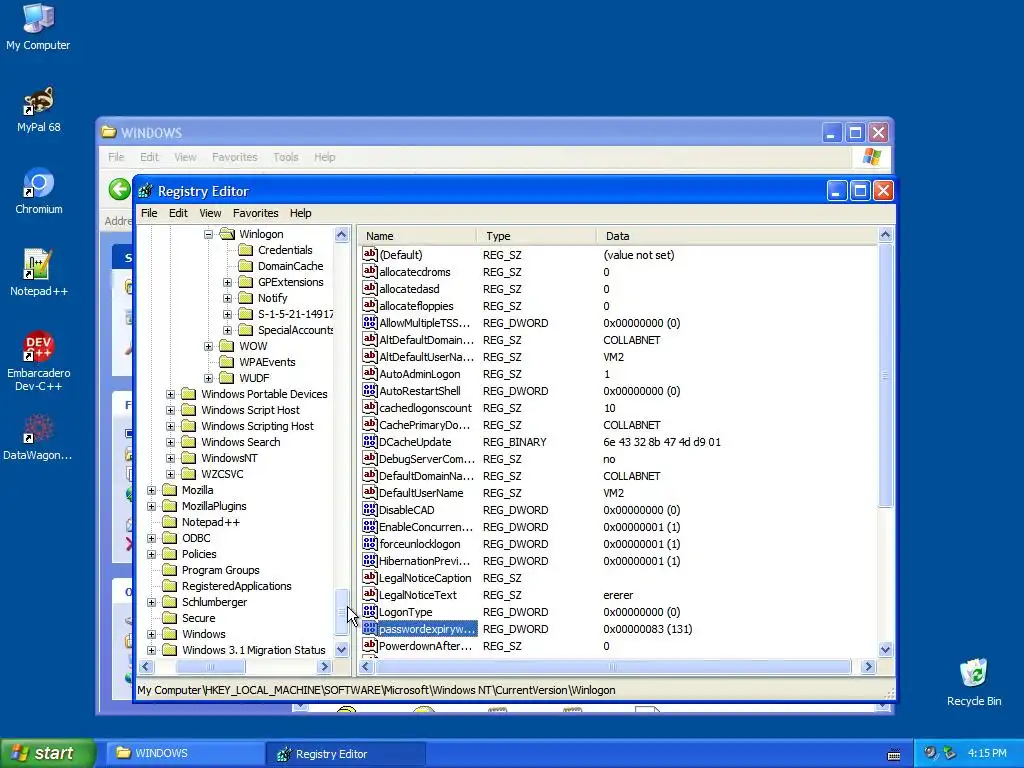Expand the WOW key
Image resolution: width=1024 pixels, height=768 pixels.
[208, 346]
